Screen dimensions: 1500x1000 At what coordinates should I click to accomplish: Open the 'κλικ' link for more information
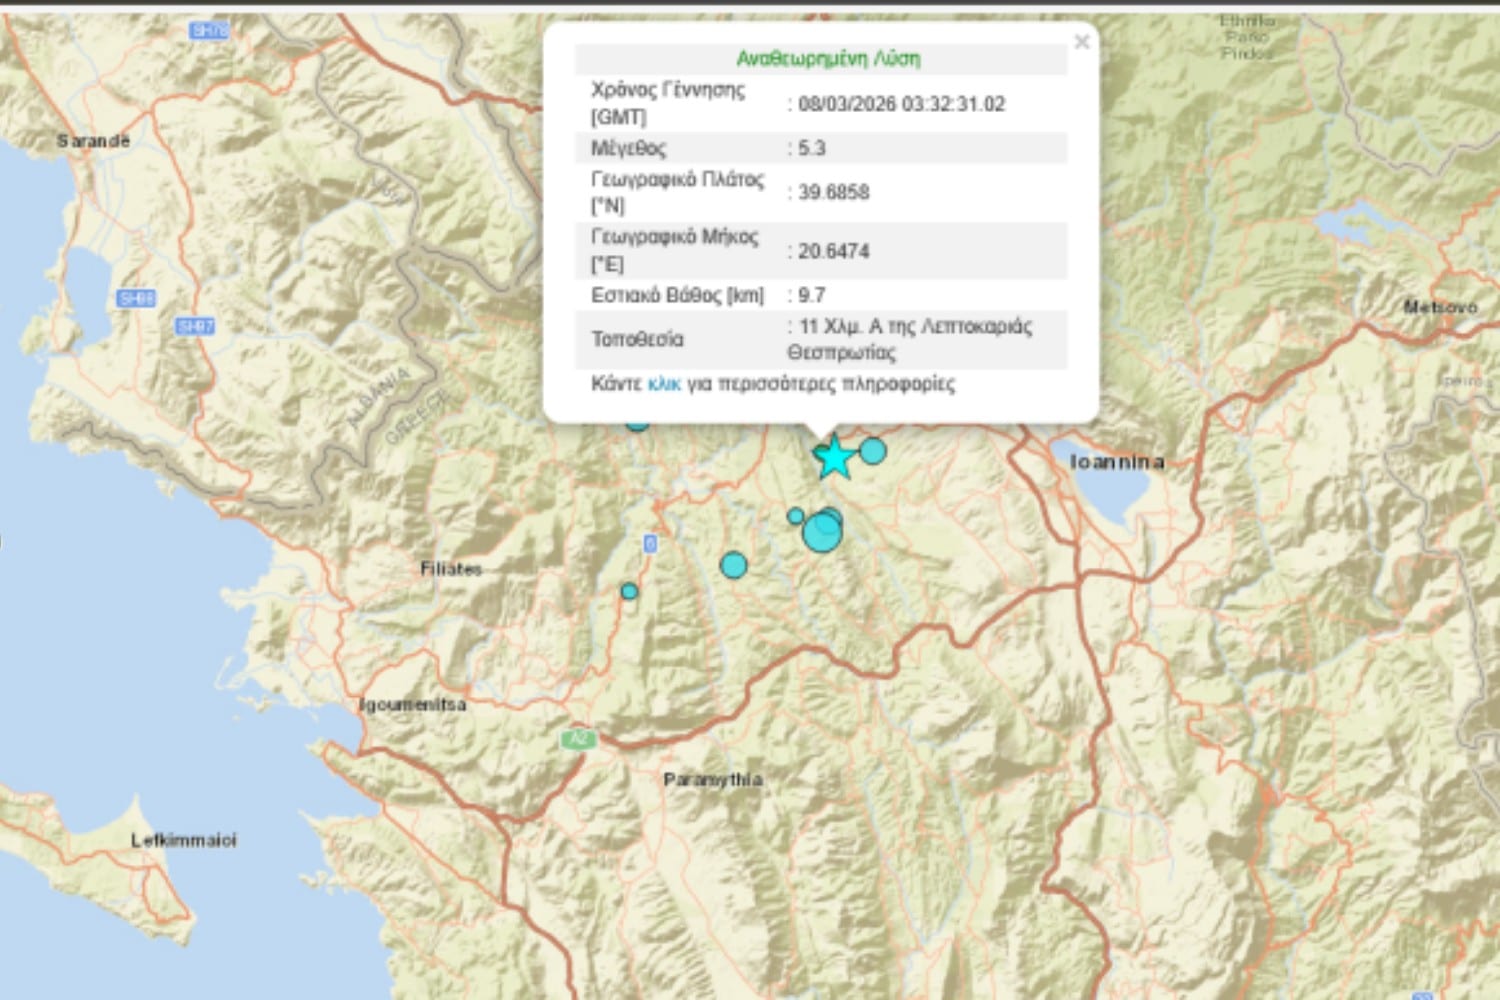(664, 384)
